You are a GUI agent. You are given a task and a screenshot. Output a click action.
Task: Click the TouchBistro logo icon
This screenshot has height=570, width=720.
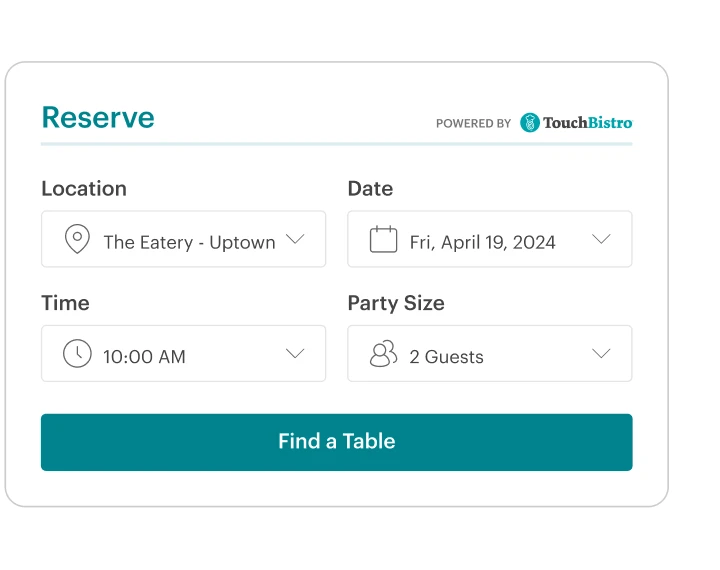pos(530,123)
